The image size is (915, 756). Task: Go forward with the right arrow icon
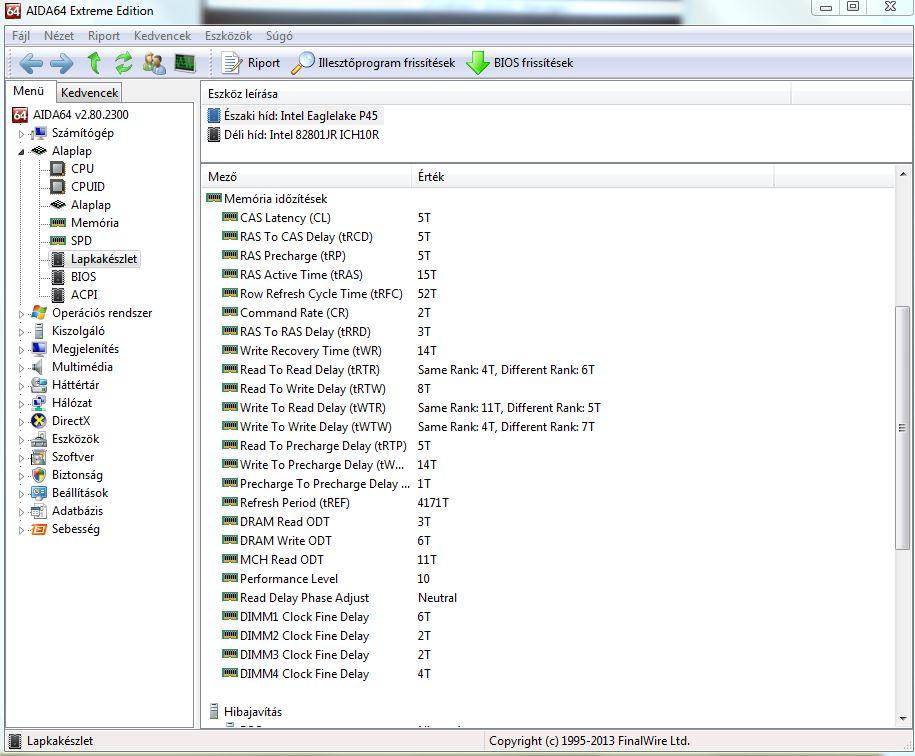[61, 63]
